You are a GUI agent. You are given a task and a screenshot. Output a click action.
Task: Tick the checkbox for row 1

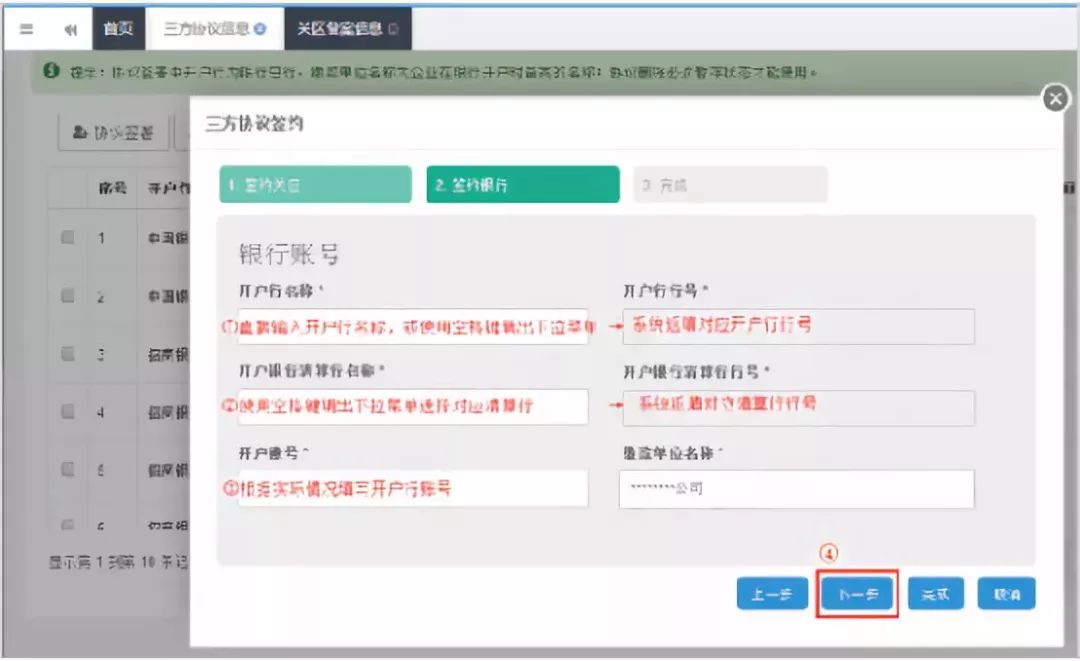(x=68, y=238)
